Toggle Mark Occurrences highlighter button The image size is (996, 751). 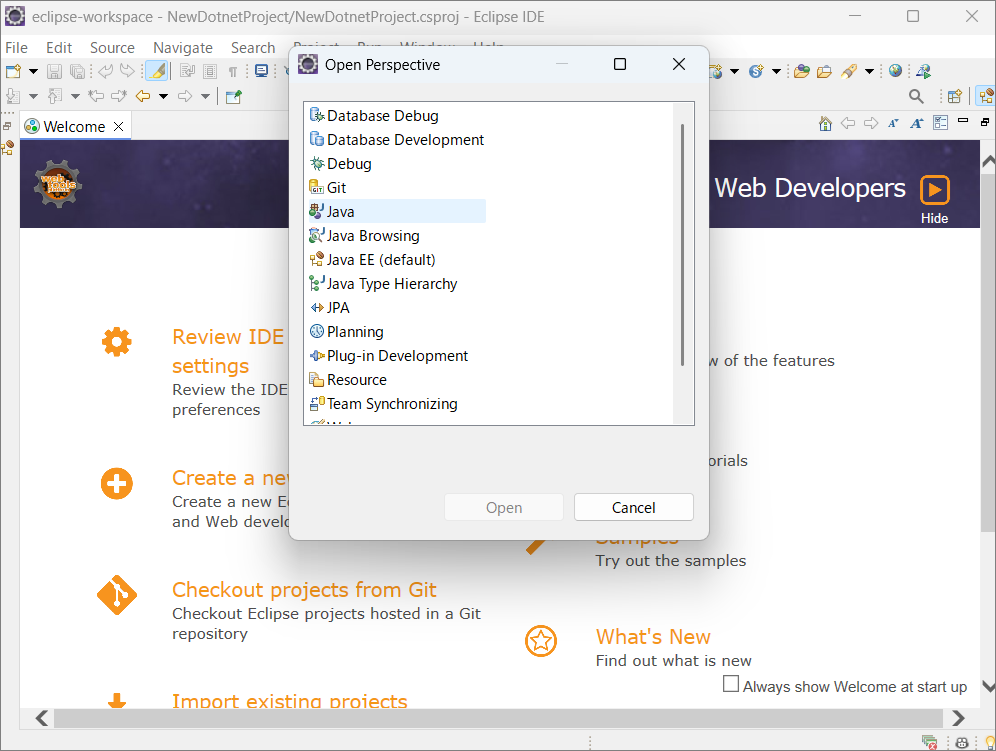click(x=156, y=71)
